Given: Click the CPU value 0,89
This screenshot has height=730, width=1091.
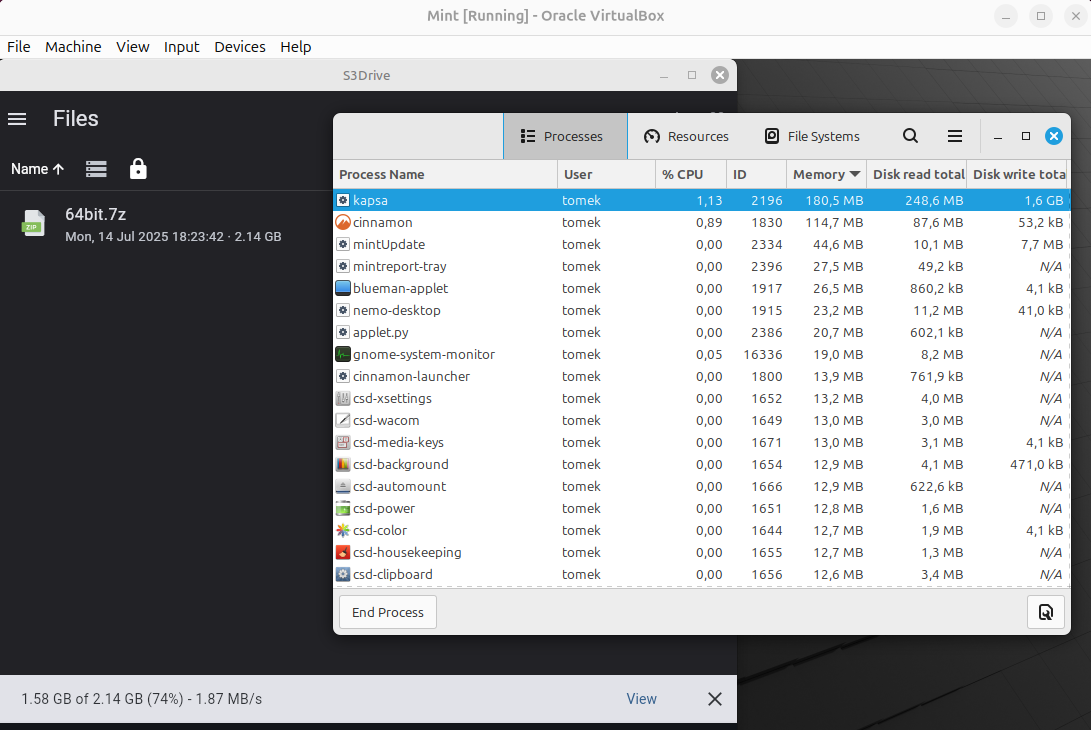Looking at the screenshot, I should [x=709, y=223].
